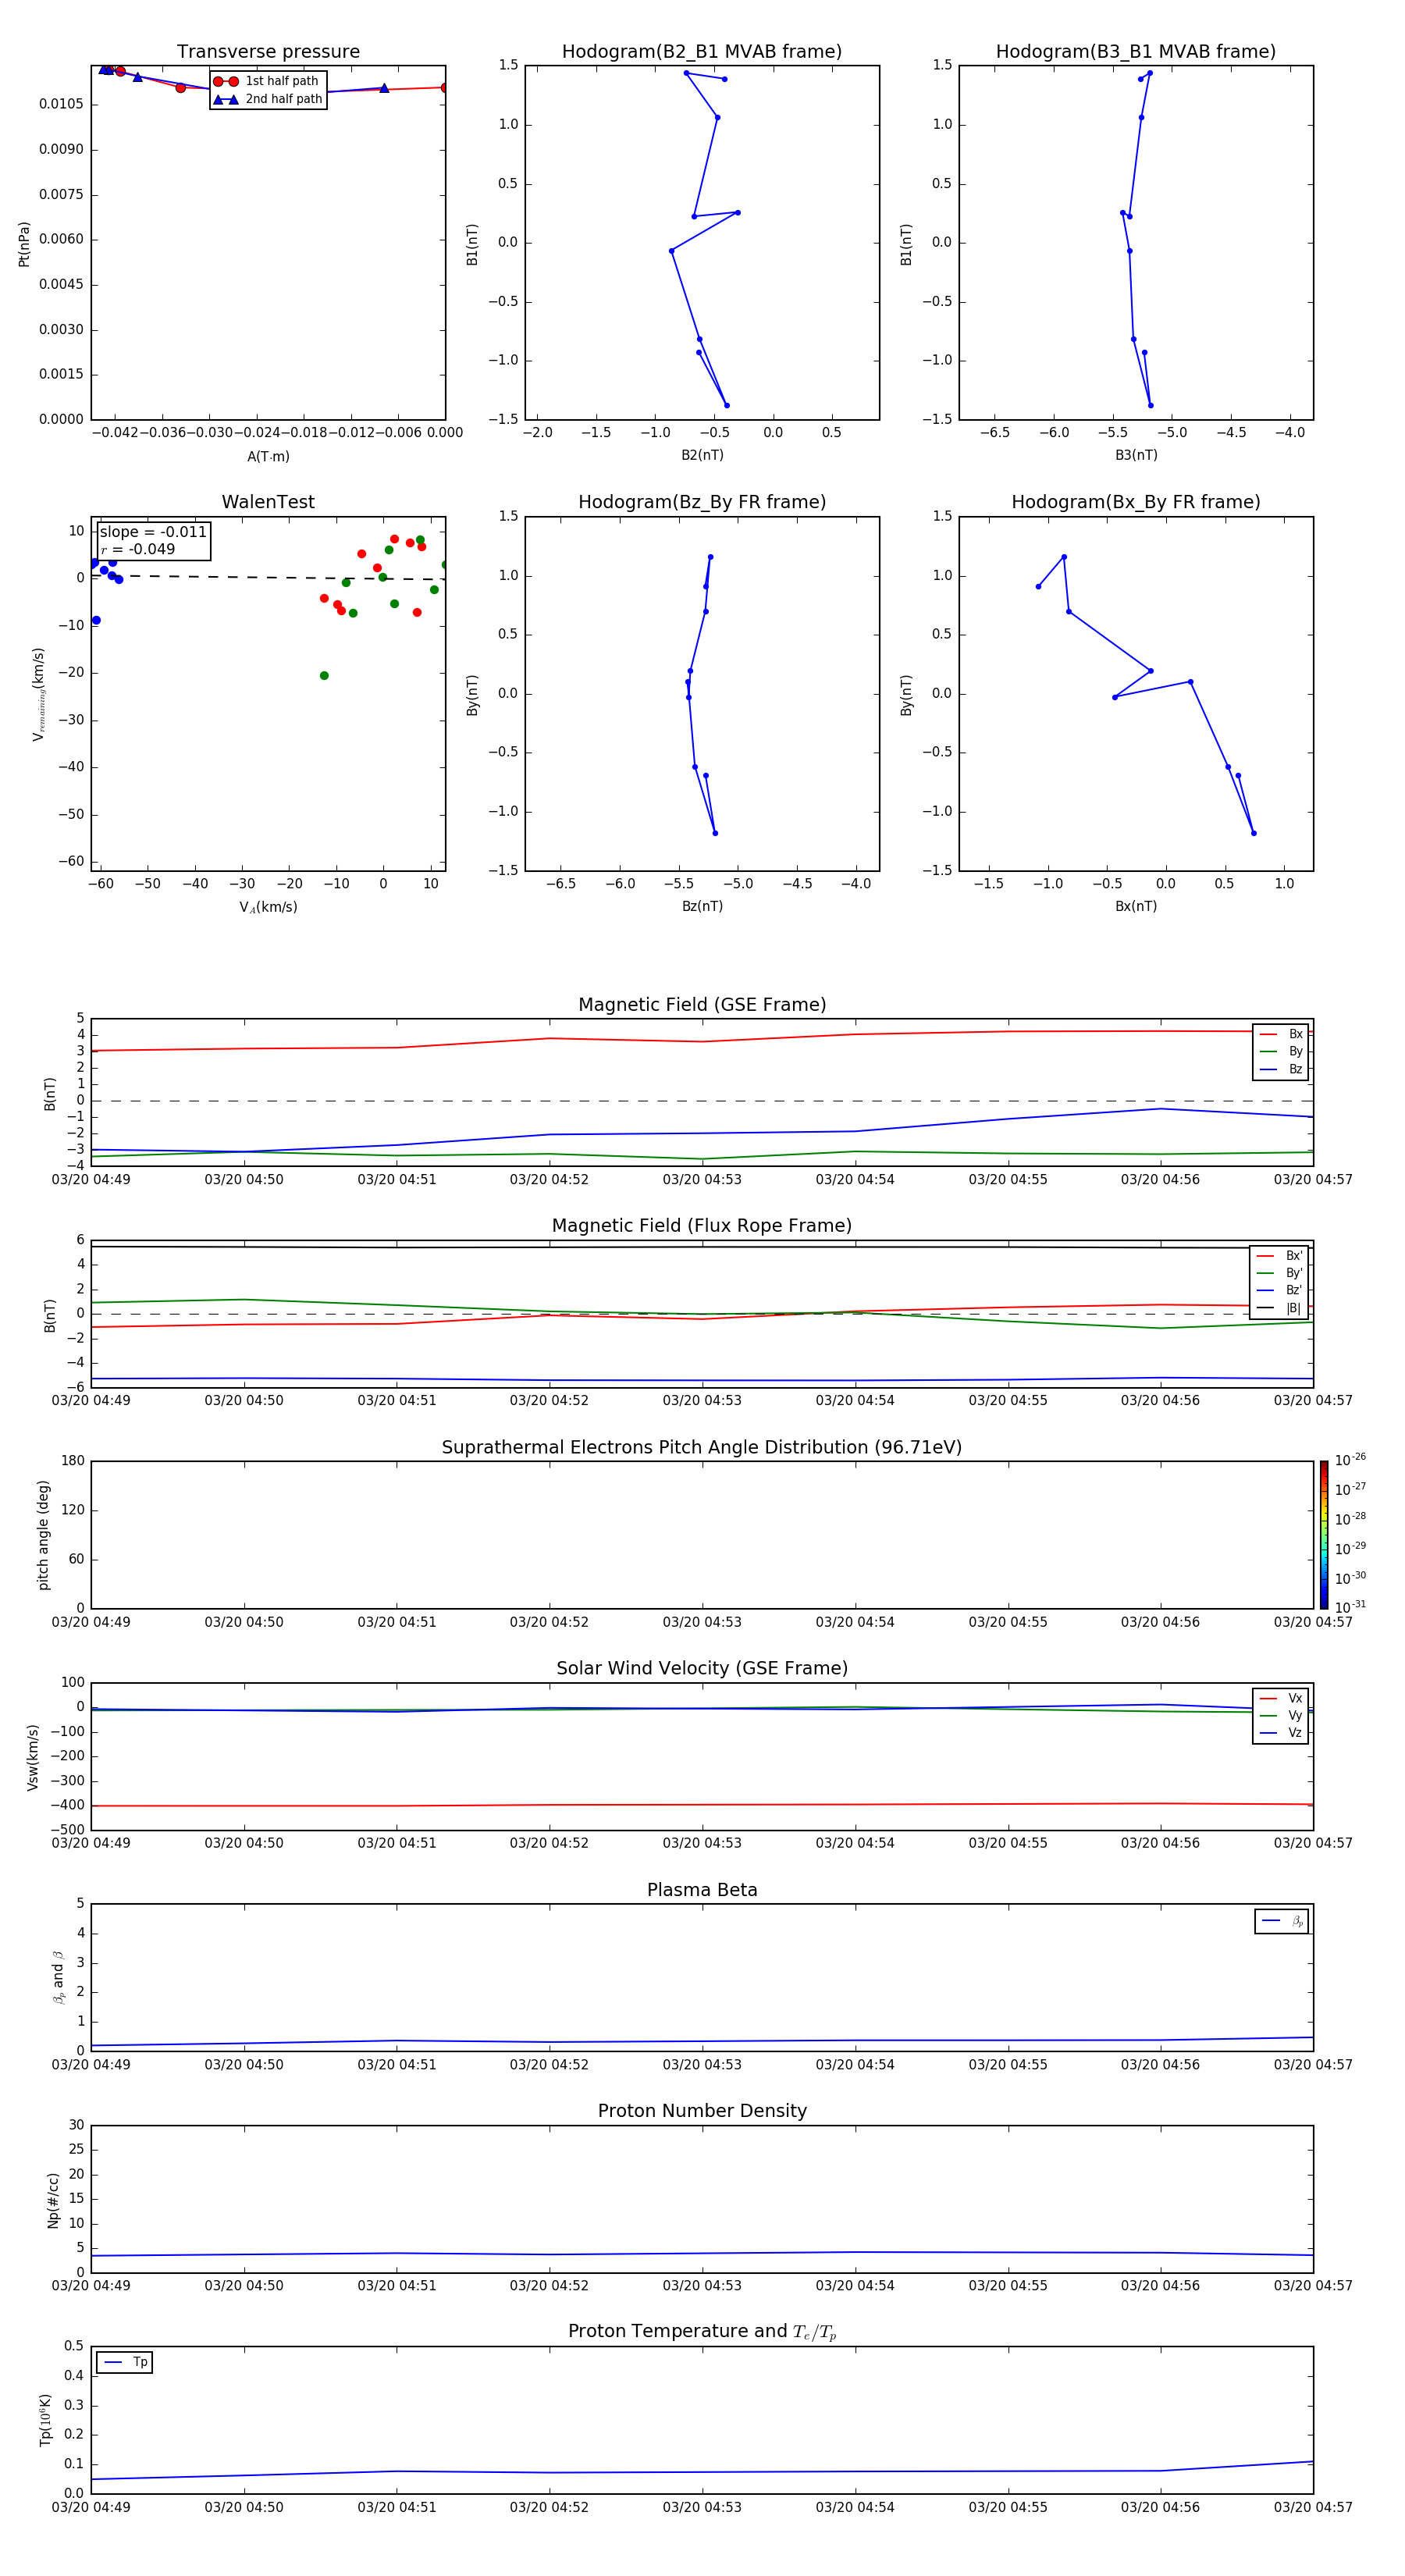The image size is (1405, 2576).
Task: Click the 'Transverse pressure' plot title
Action: point(268,52)
